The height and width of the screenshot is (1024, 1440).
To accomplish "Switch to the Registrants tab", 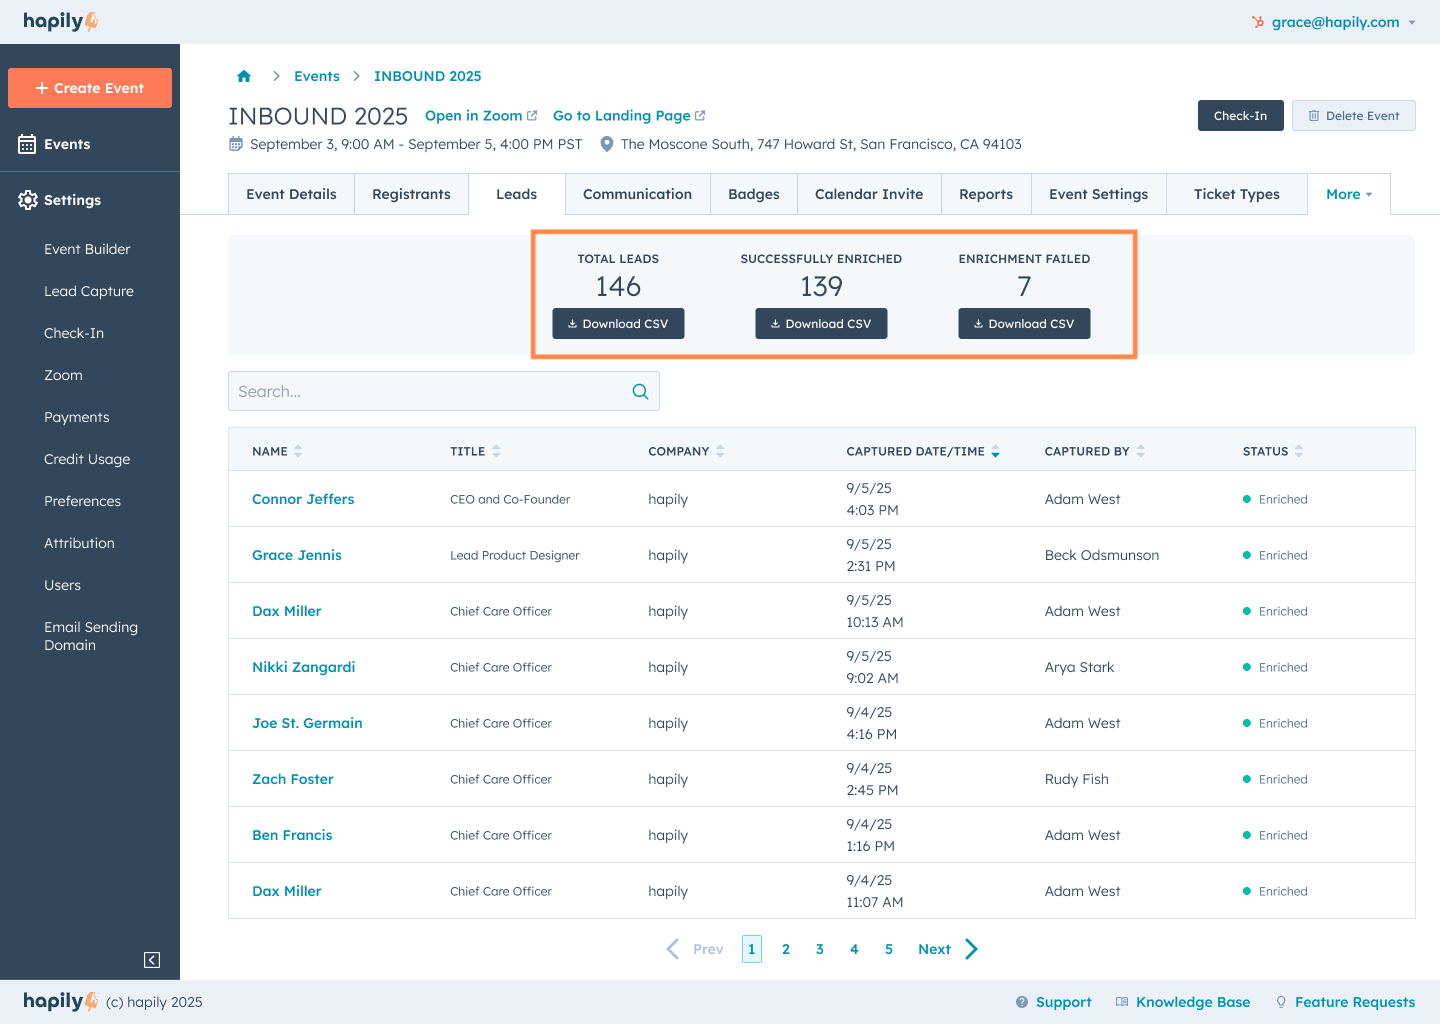I will click(411, 194).
